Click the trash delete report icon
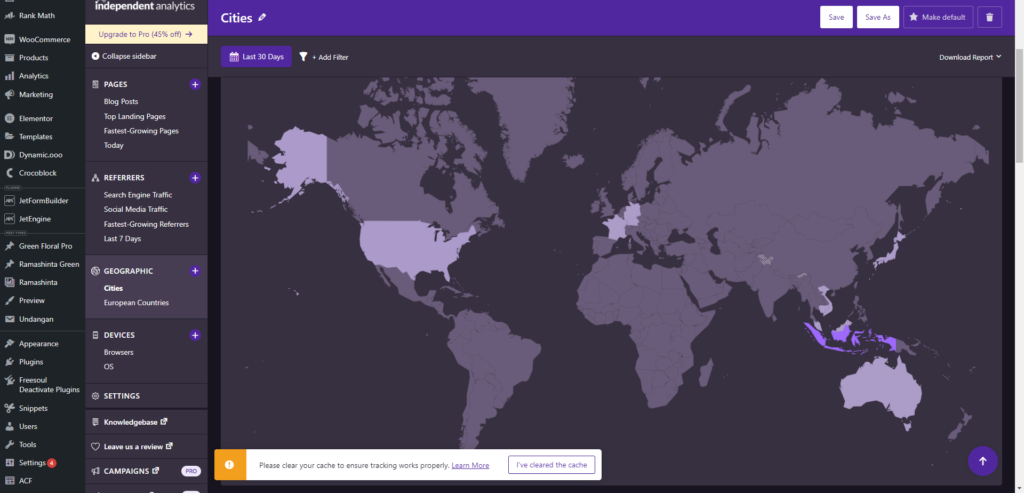 pyautogui.click(x=989, y=17)
